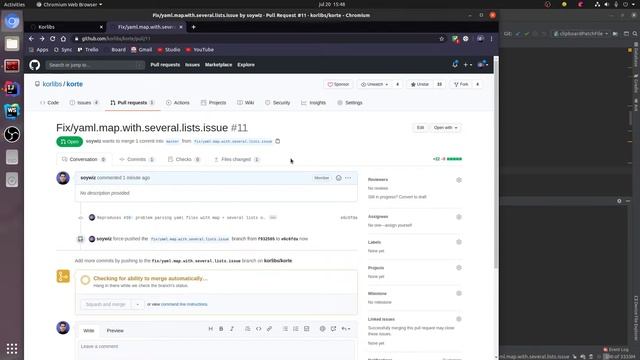Apply bold formatting in comment editor

tap(221, 329)
